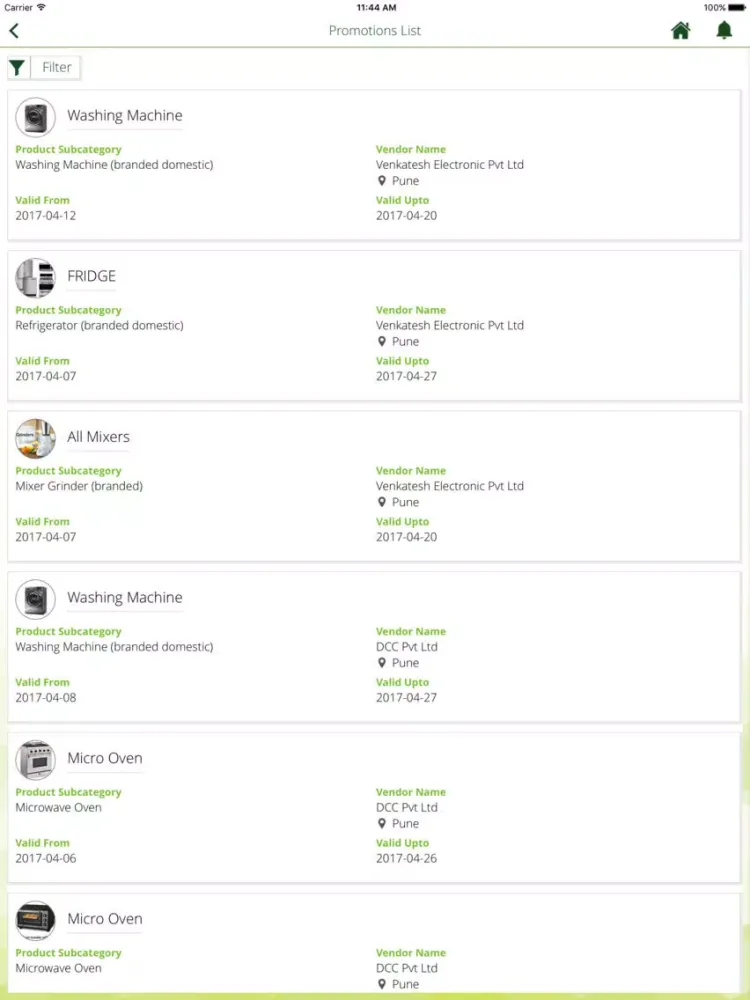
Task: Go to the home screen icon
Action: pos(681,31)
